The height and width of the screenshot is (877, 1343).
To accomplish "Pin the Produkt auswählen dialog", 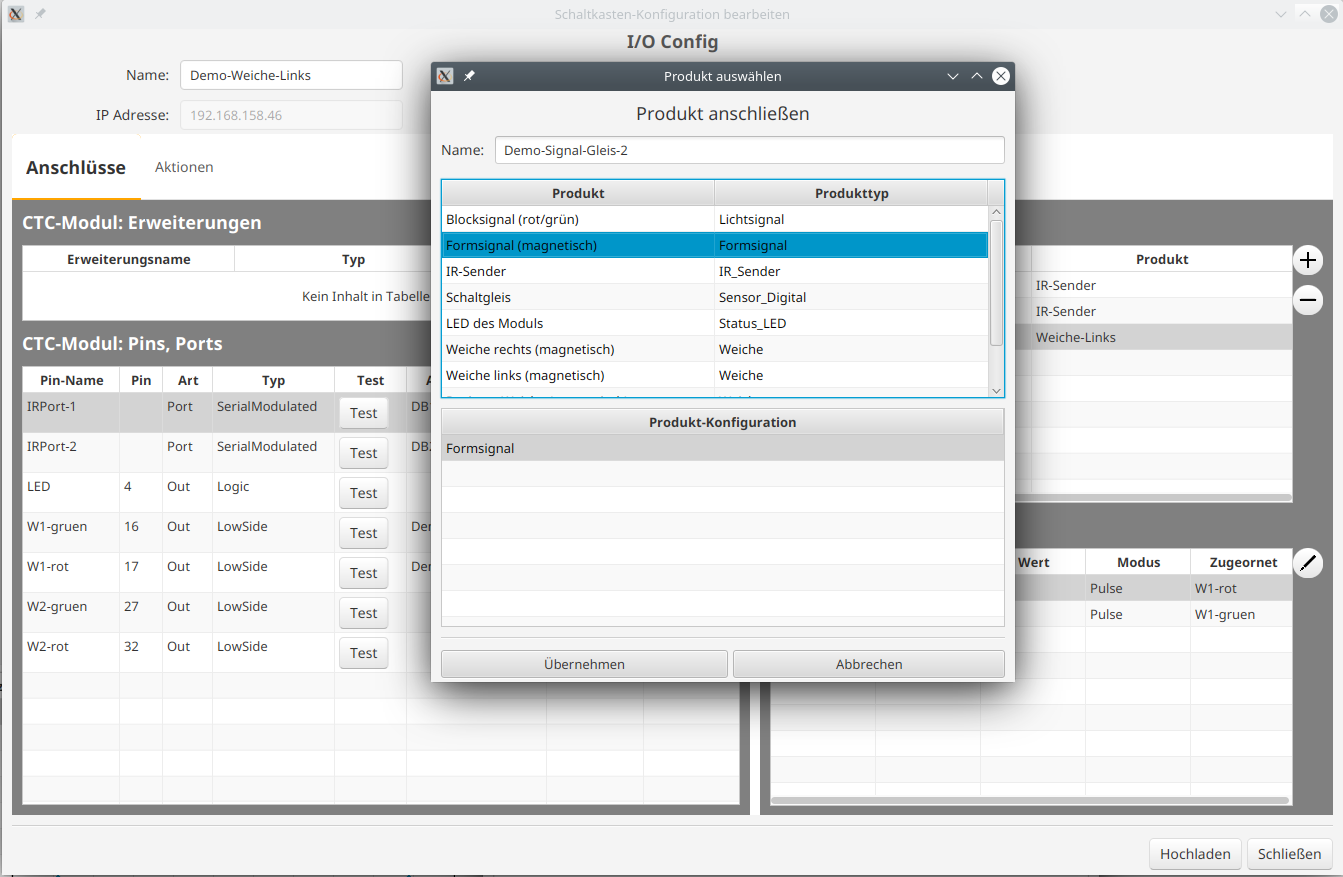I will pos(469,76).
